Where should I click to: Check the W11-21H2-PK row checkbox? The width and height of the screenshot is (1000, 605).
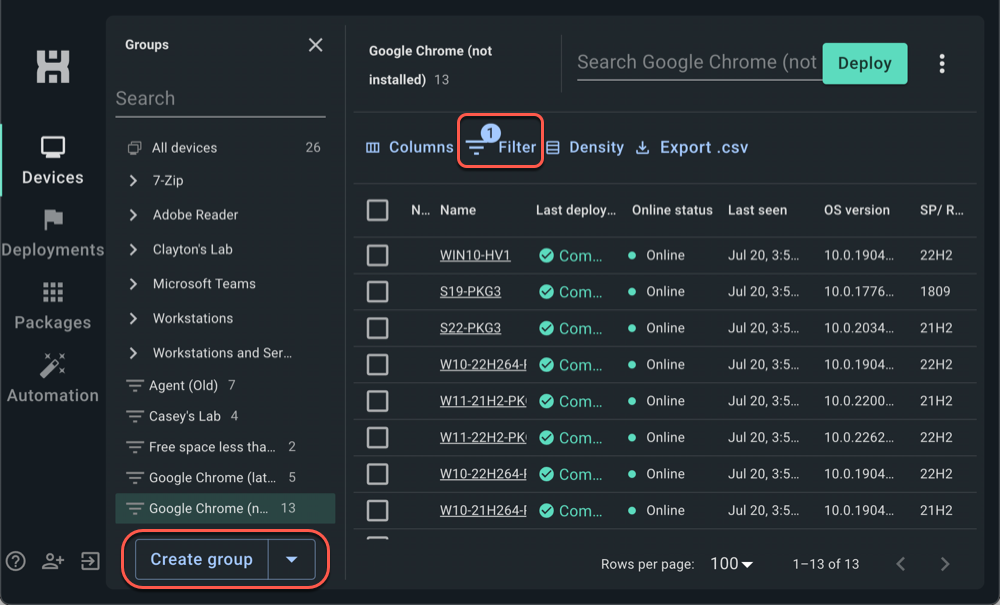click(378, 401)
